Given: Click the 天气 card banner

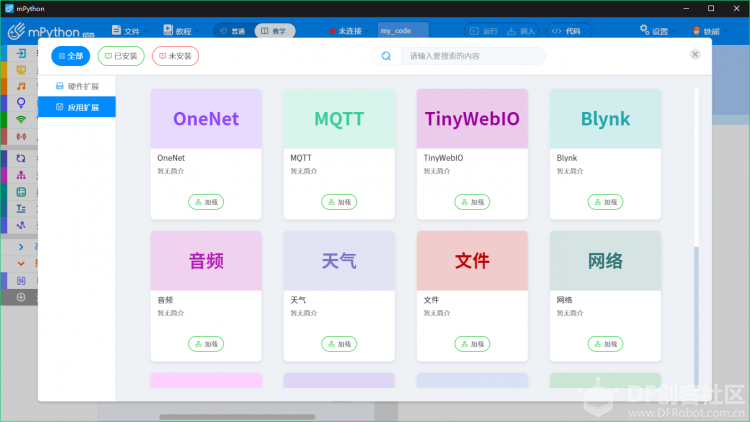Looking at the screenshot, I should (339, 261).
